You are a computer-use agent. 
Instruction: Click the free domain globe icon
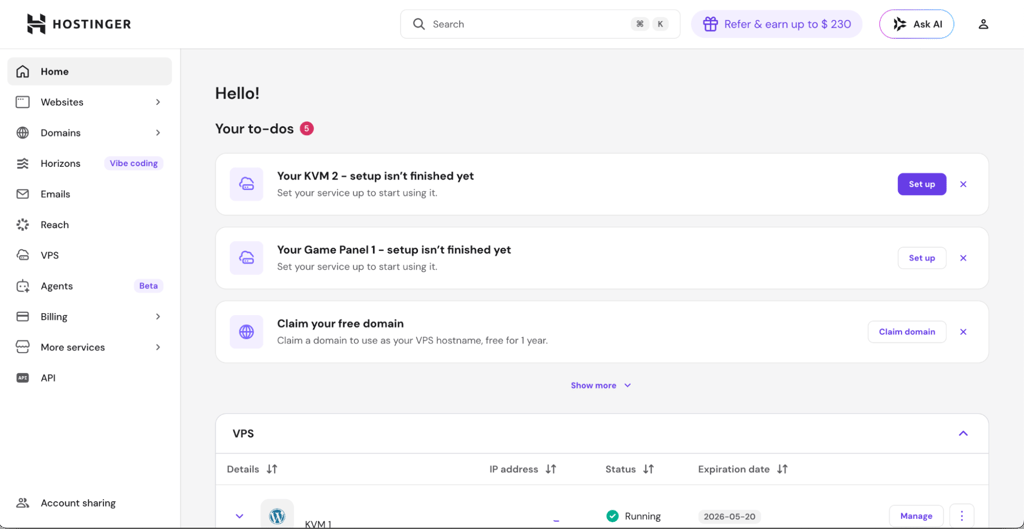[x=246, y=332]
